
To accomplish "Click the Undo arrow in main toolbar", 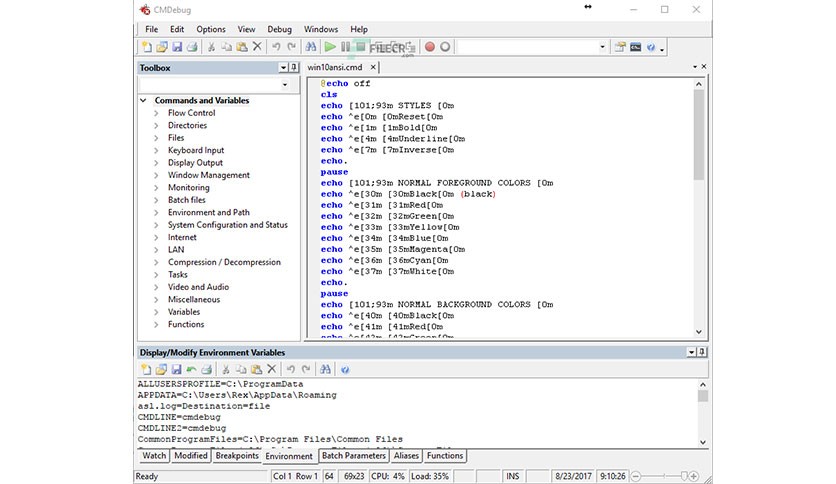I will 276,47.
